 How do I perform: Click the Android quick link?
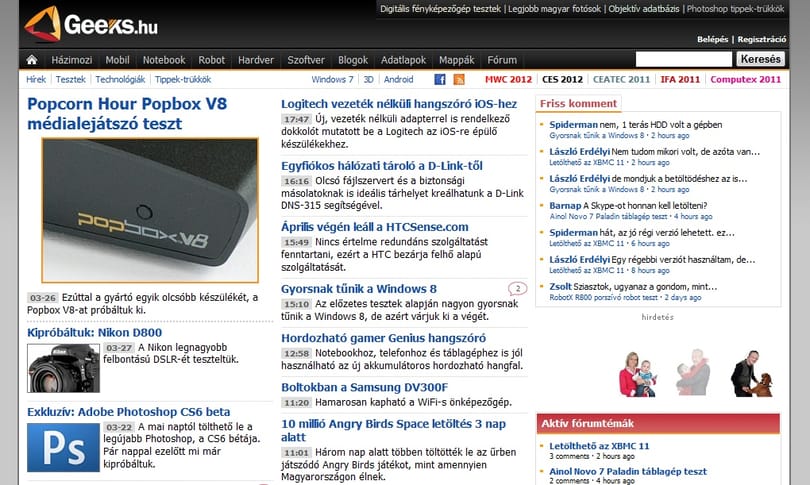point(398,79)
